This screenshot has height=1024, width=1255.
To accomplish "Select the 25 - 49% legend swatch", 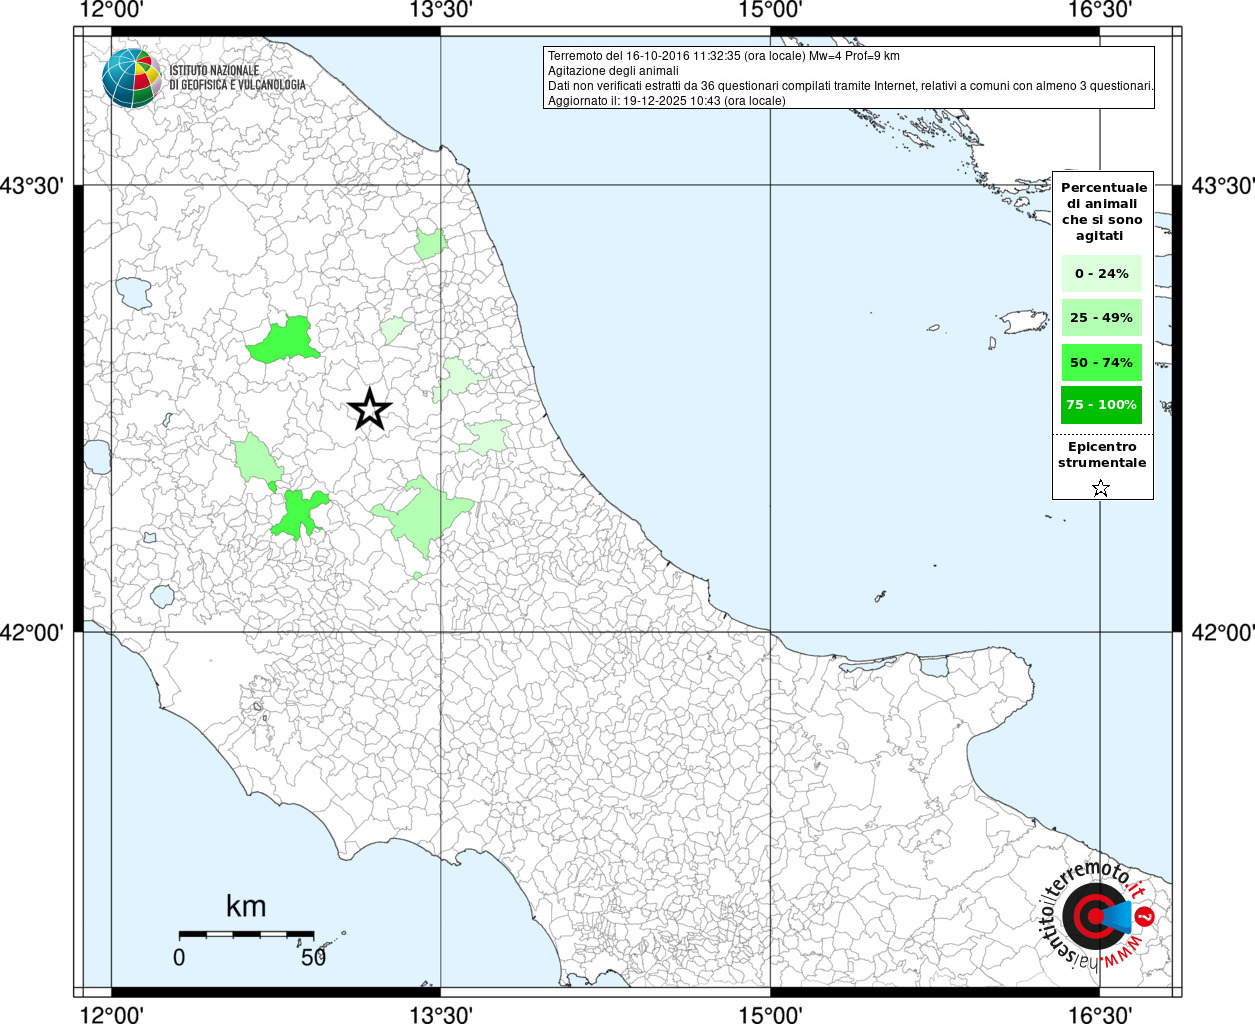I will (x=1101, y=318).
